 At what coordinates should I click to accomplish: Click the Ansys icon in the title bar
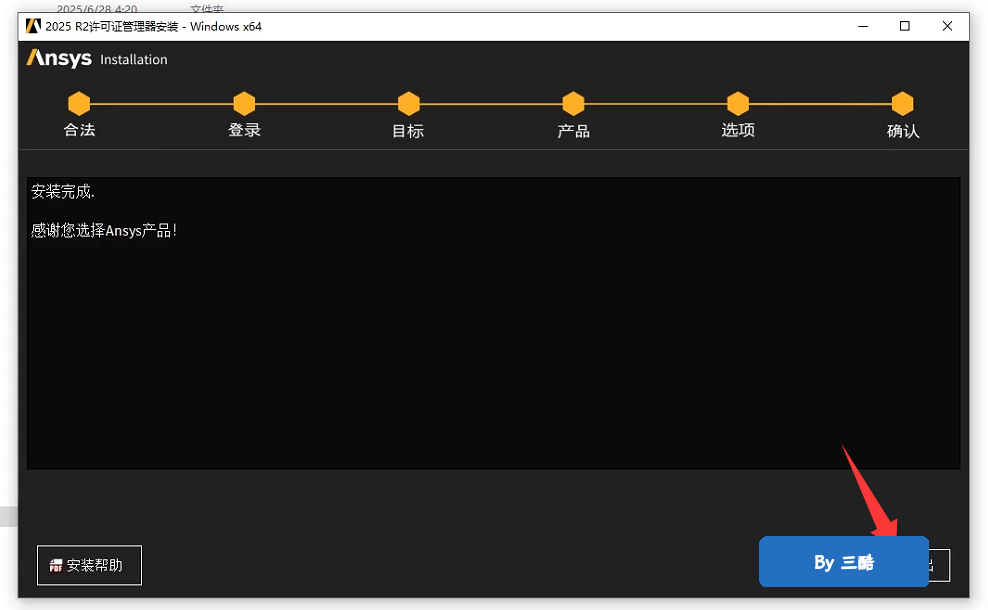click(x=33, y=26)
